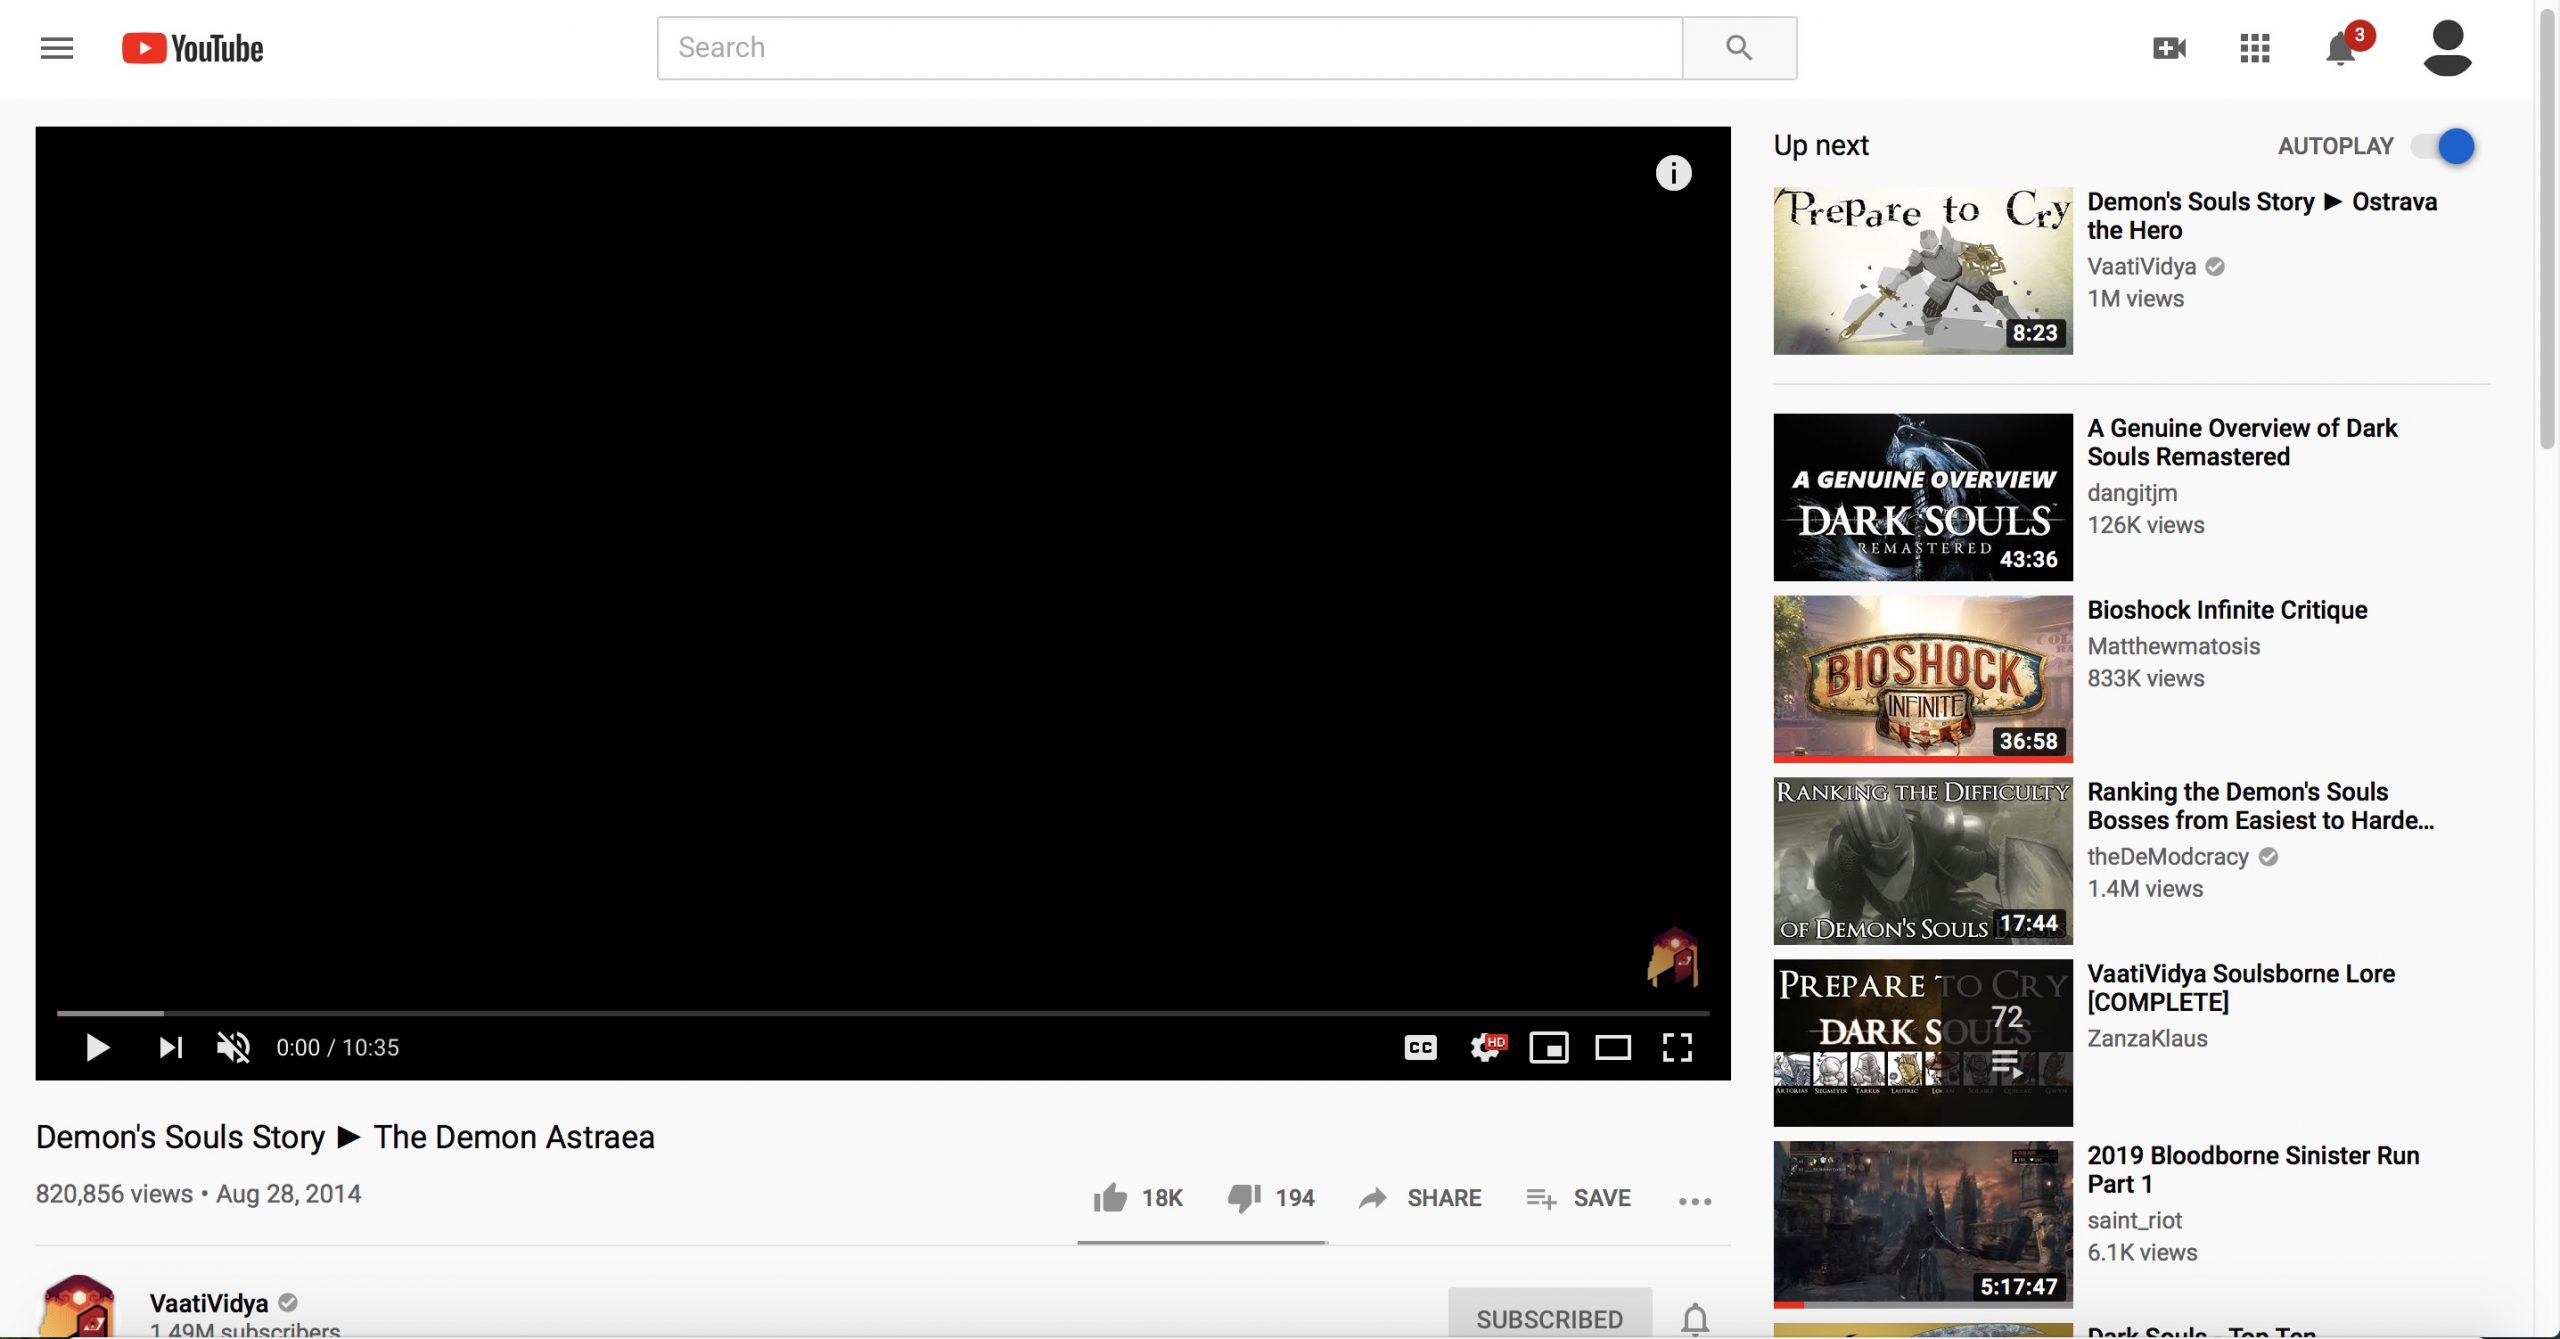This screenshot has width=2560, height=1339.
Task: Open Bioshock Infinite Critique title
Action: point(2227,609)
